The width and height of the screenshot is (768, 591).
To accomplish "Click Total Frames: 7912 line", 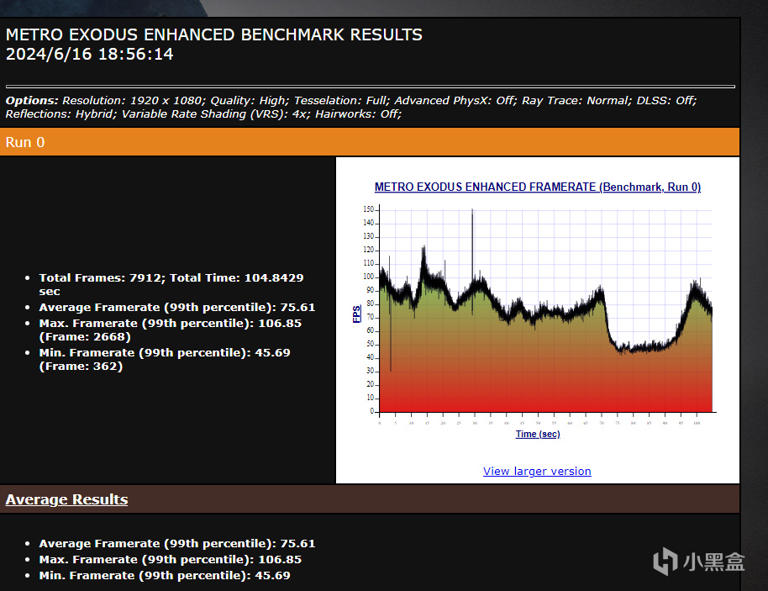I will click(171, 284).
